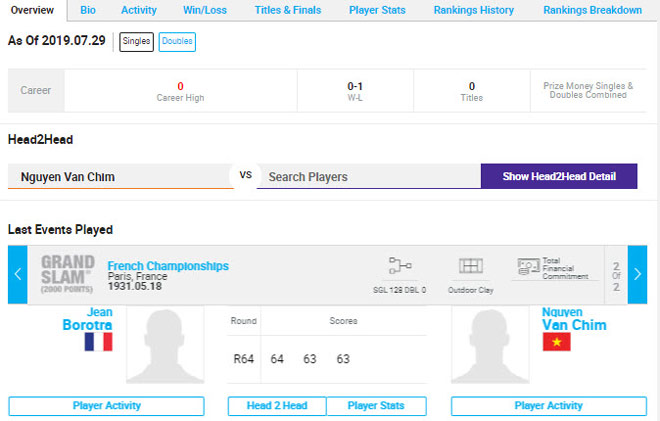Go to the previous event with left arrow
660x421 pixels.
coord(17,274)
